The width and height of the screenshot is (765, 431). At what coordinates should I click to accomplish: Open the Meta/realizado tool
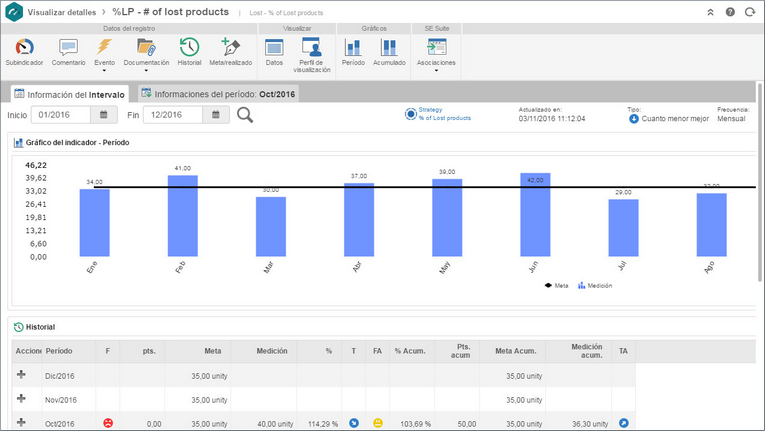point(230,52)
